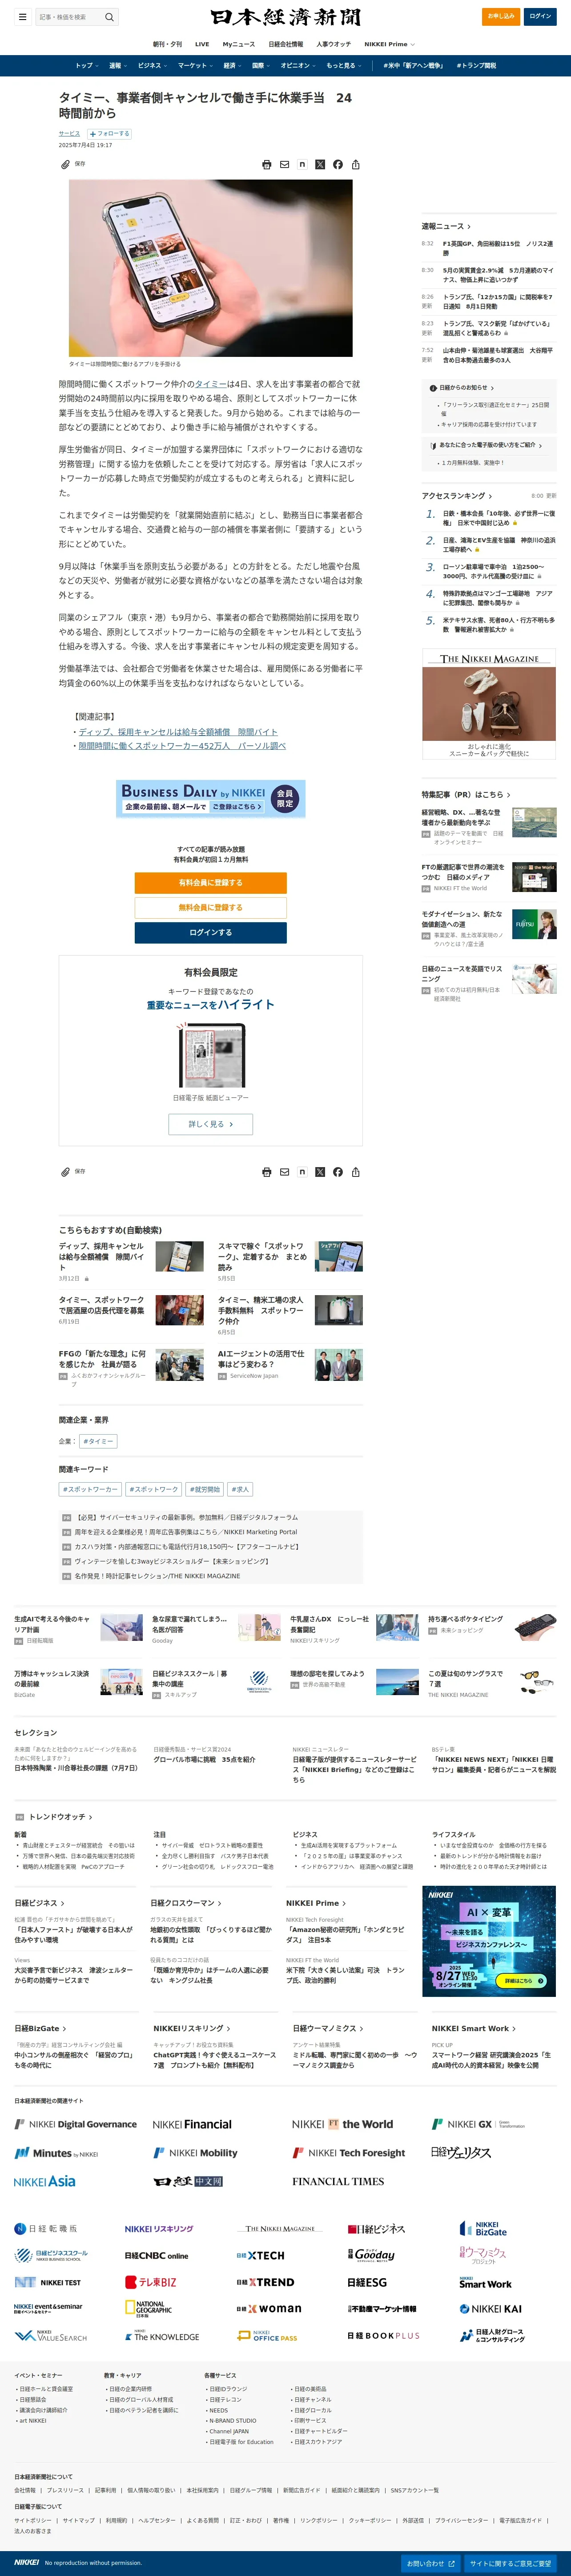Open NIKKEI Financial logo link
The height and width of the screenshot is (2576, 571).
pyautogui.click(x=192, y=2124)
